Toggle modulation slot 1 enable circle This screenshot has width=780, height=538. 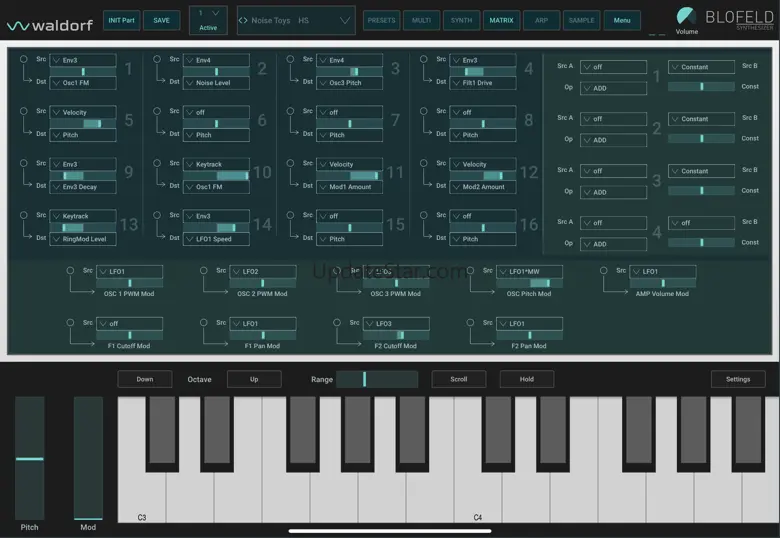pos(23,59)
